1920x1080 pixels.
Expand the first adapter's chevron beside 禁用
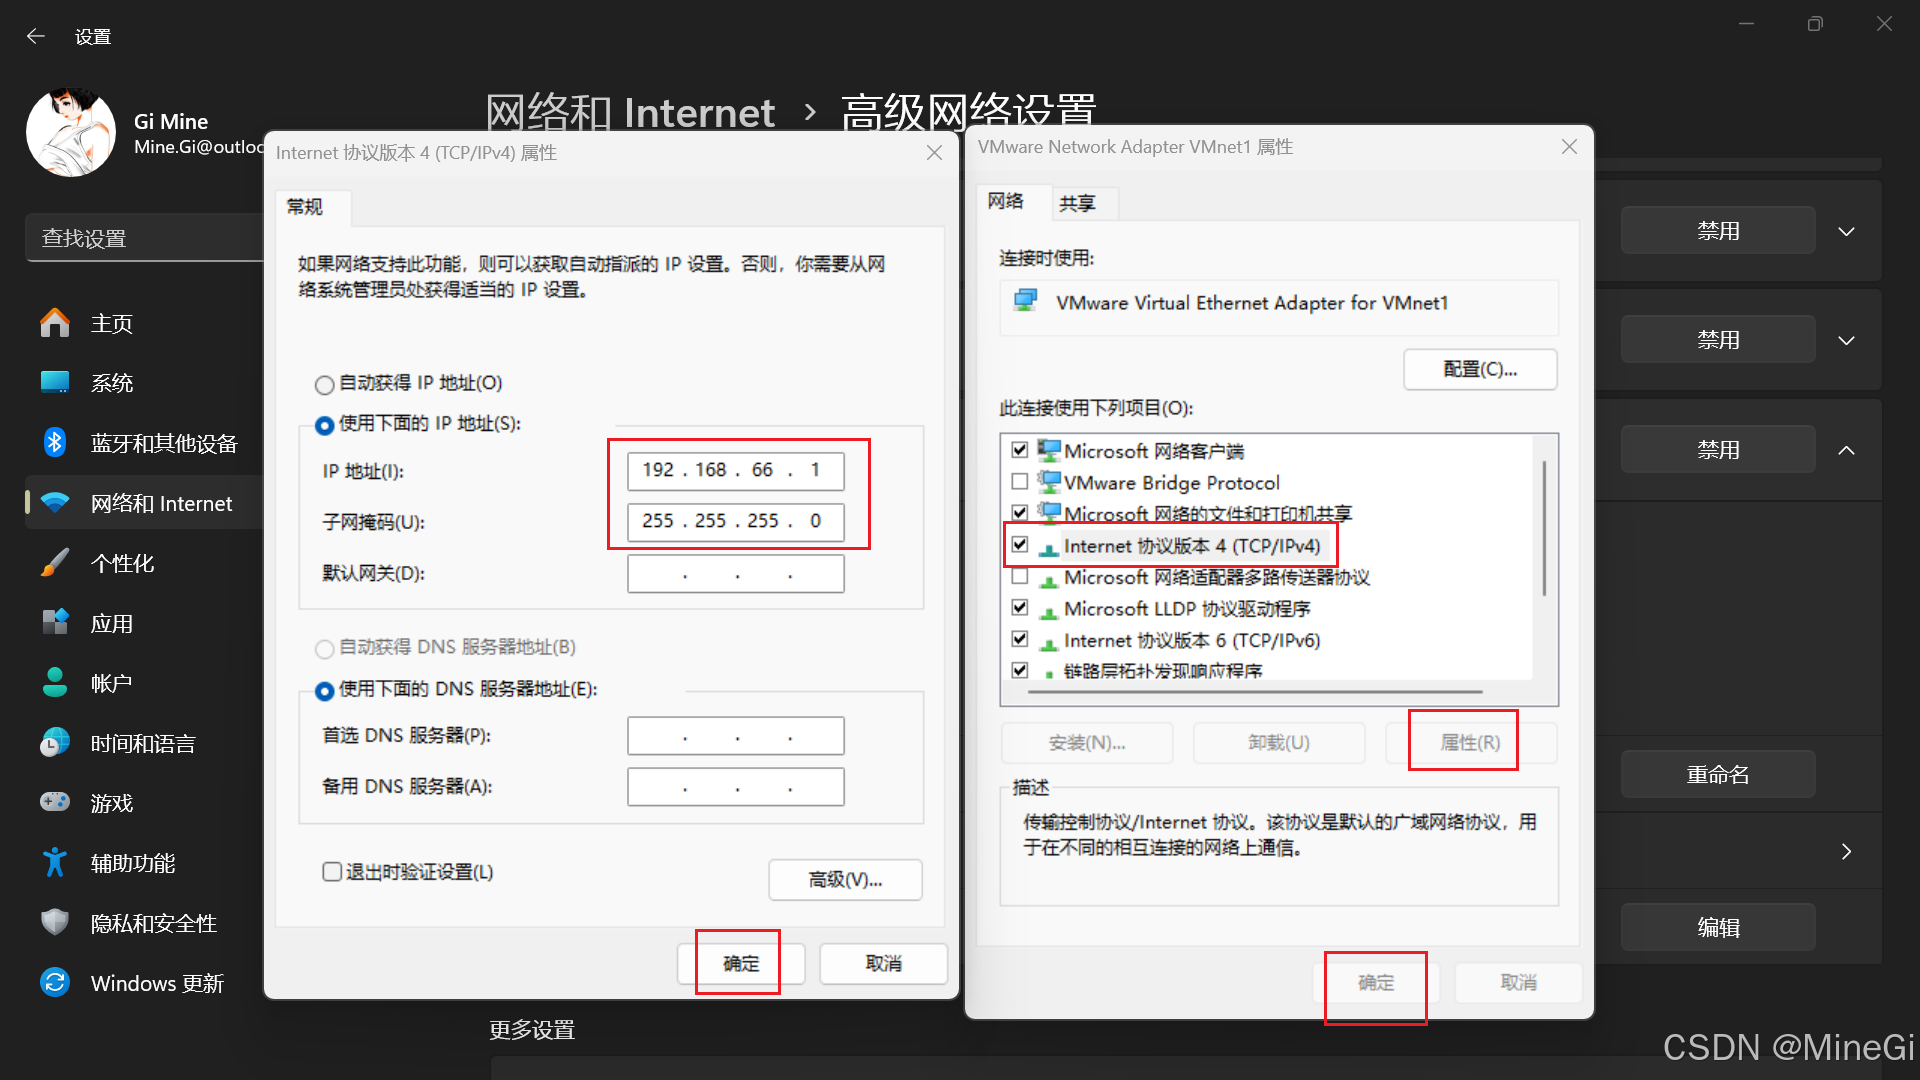(1846, 231)
